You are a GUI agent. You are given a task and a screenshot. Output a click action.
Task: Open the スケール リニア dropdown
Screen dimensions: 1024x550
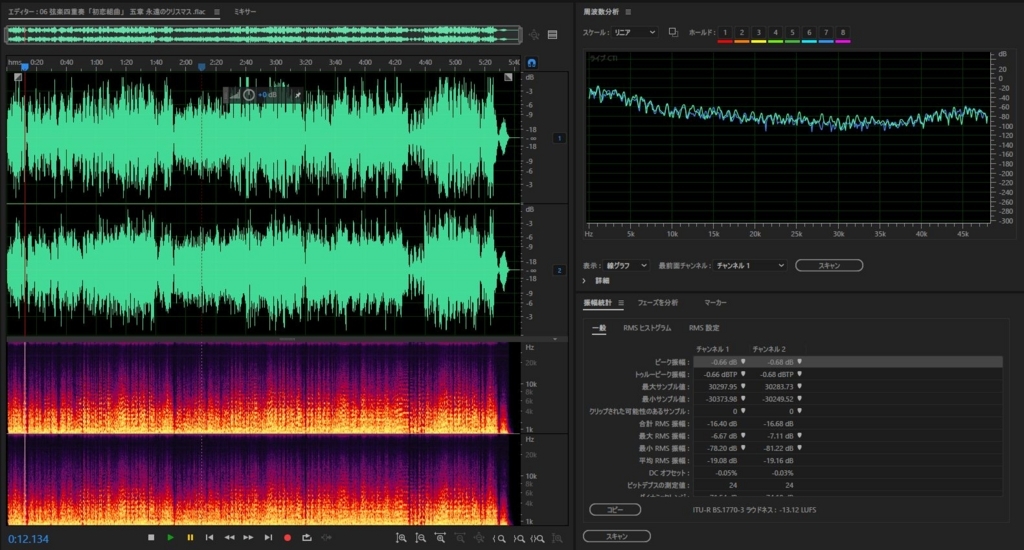(634, 32)
